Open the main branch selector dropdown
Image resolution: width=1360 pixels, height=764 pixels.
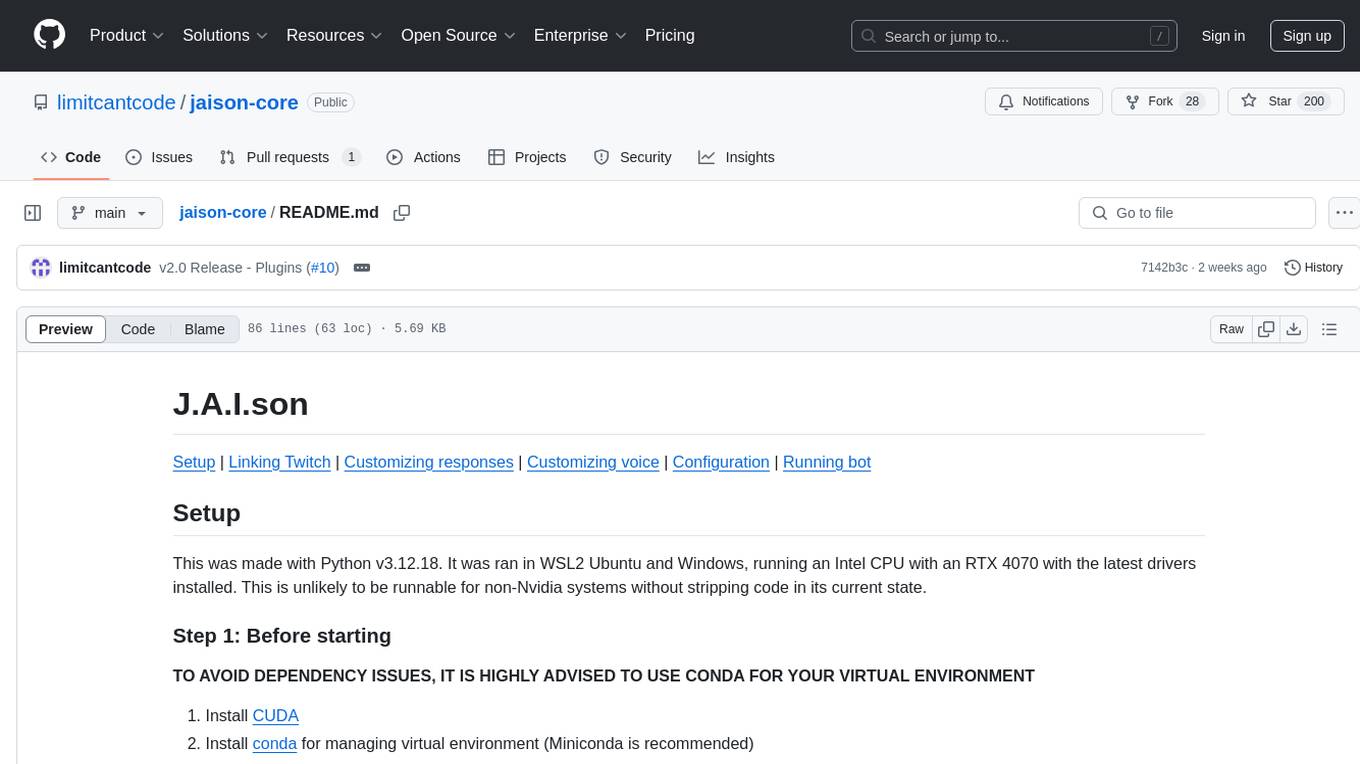click(109, 213)
